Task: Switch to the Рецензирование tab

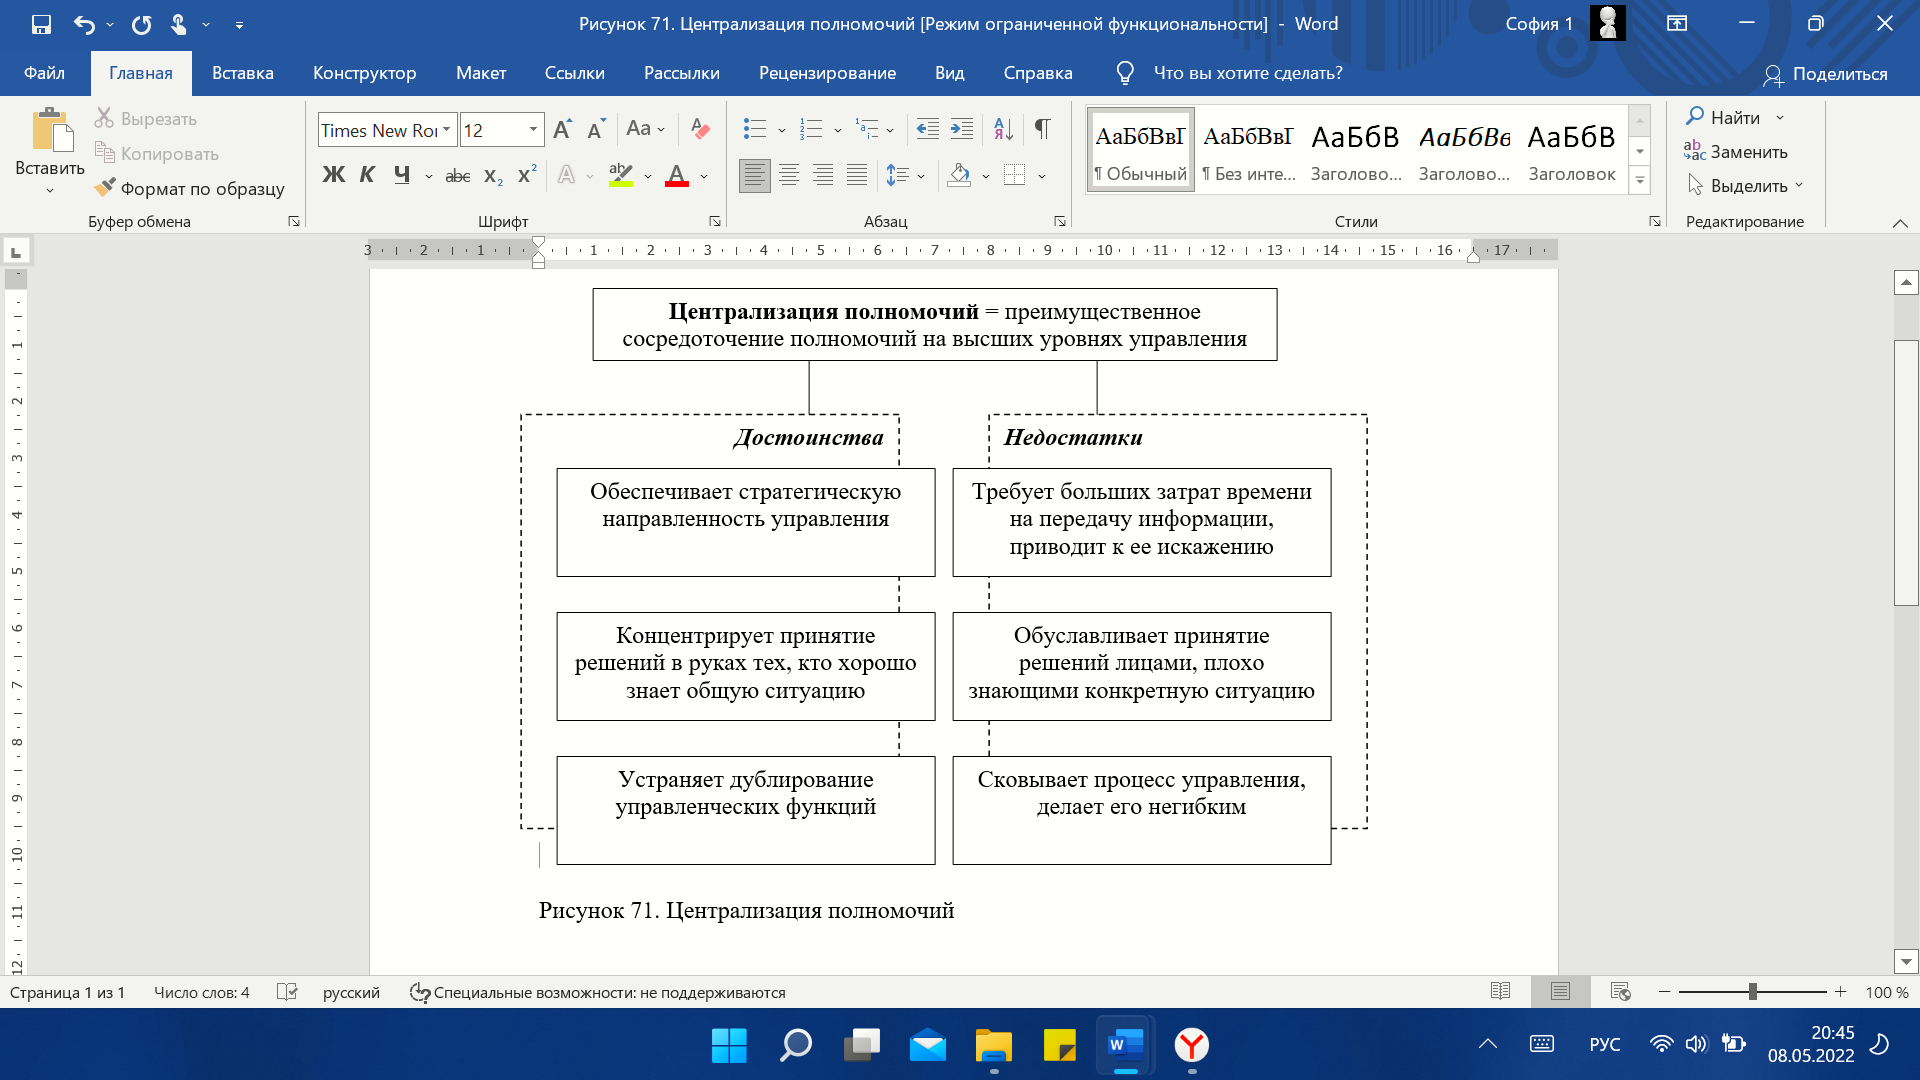Action: tap(827, 73)
